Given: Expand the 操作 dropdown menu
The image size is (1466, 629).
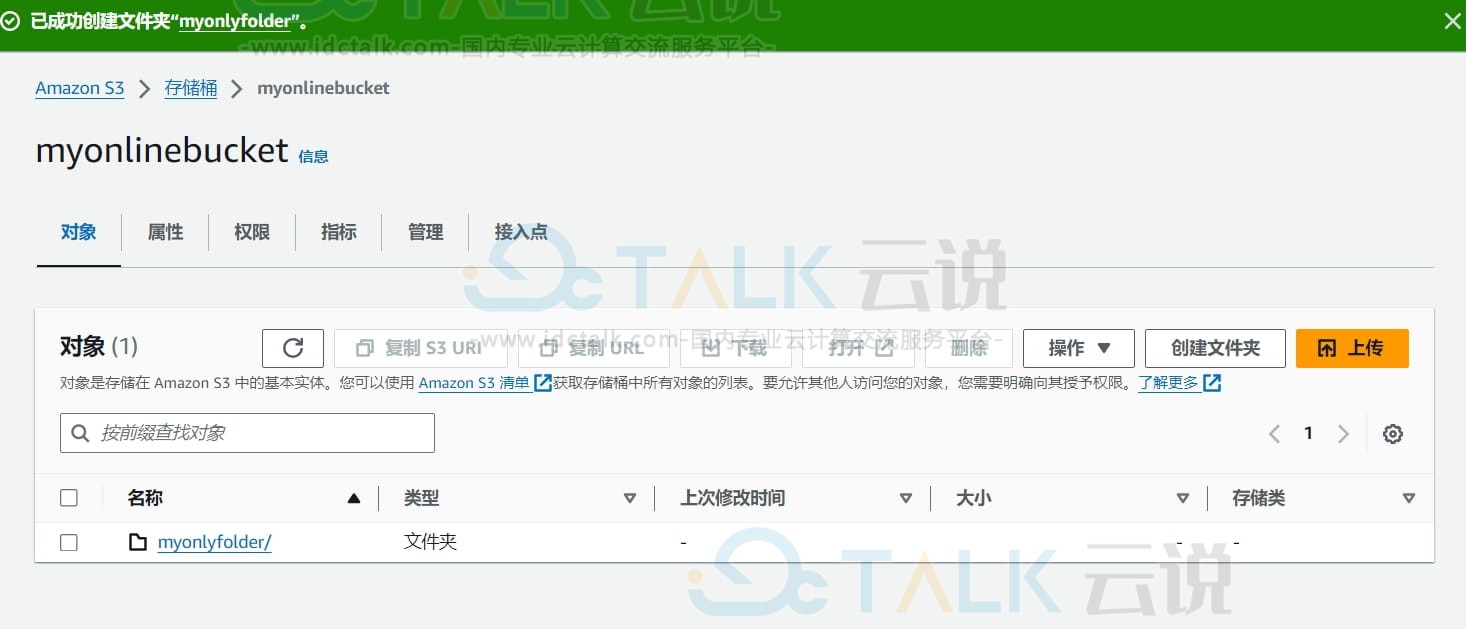Looking at the screenshot, I should coord(1079,348).
